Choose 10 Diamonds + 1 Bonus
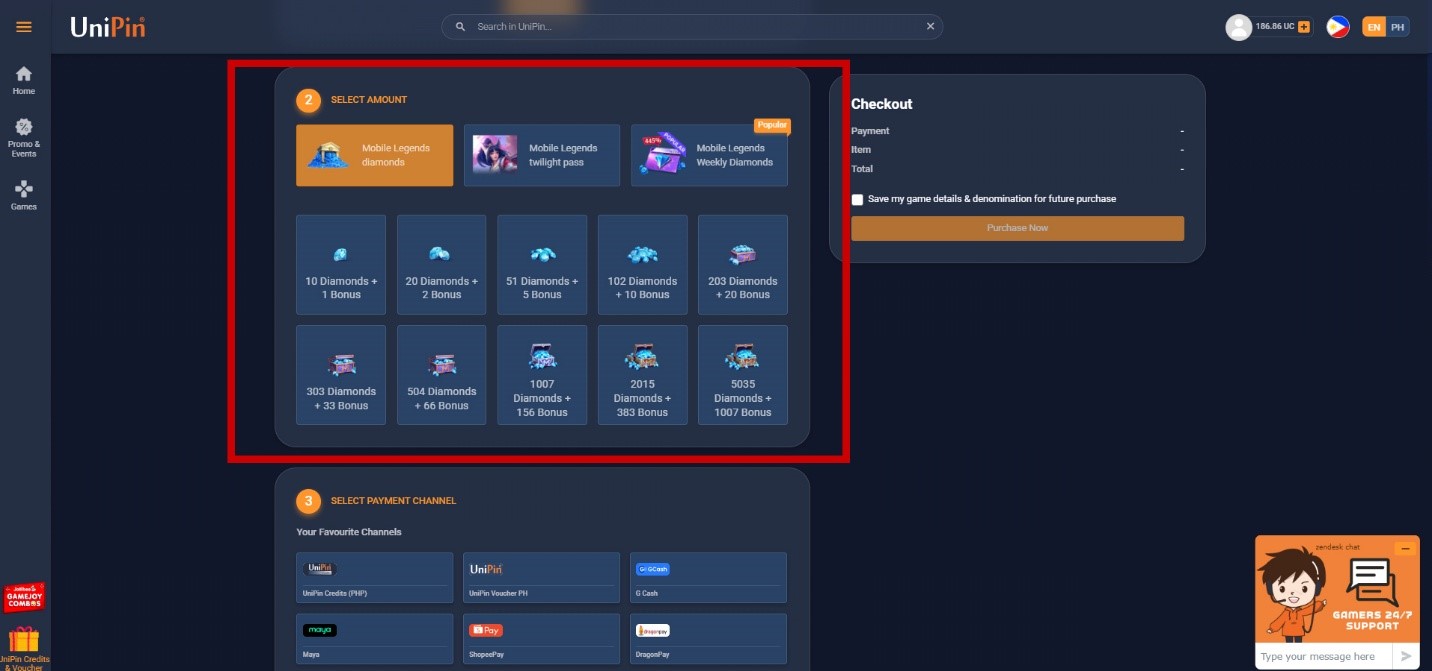The height and width of the screenshot is (671, 1432). tap(341, 265)
